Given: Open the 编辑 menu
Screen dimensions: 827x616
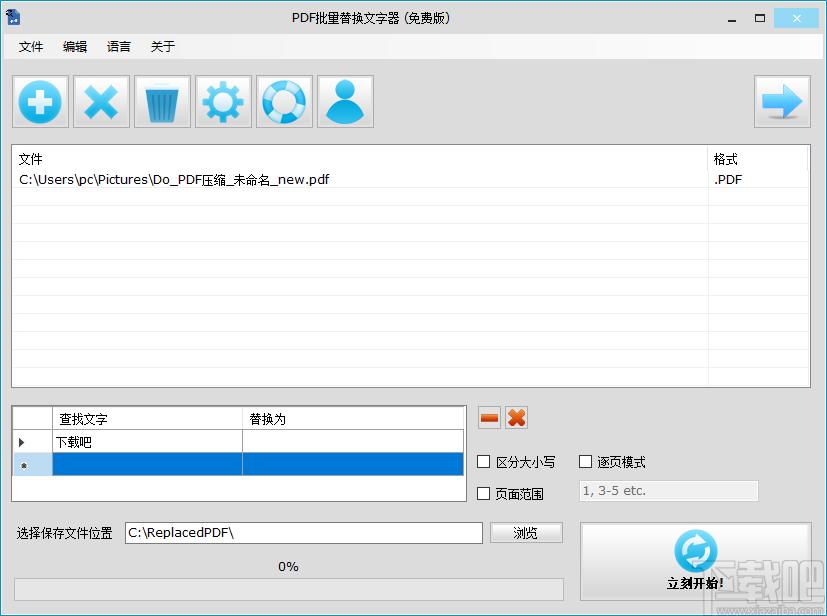Looking at the screenshot, I should coord(74,46).
